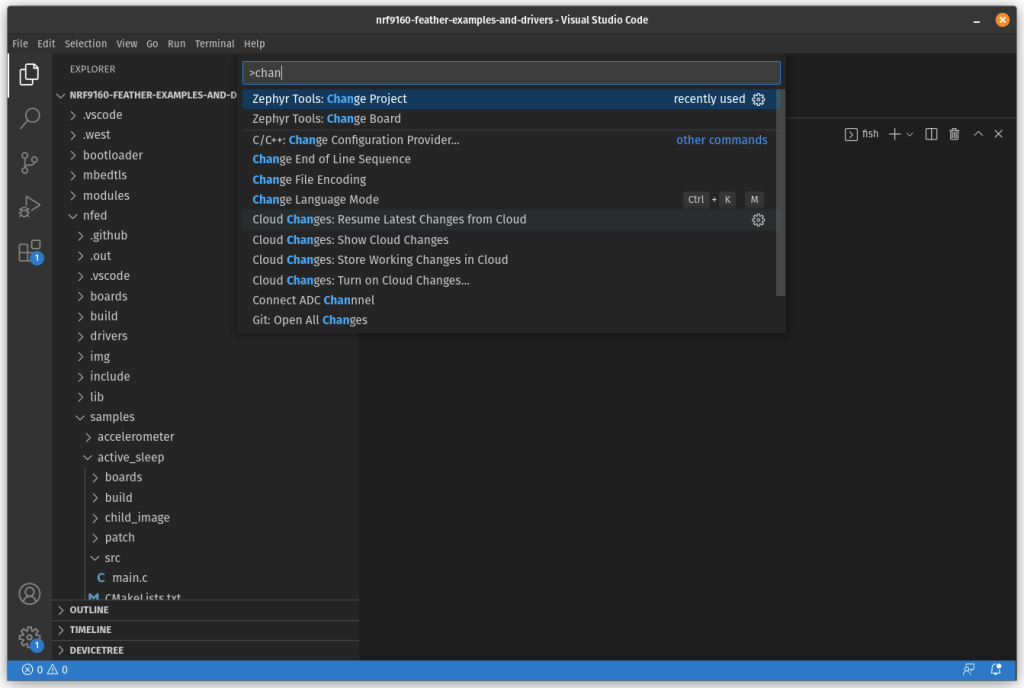Close the terminal panel

click(999, 134)
